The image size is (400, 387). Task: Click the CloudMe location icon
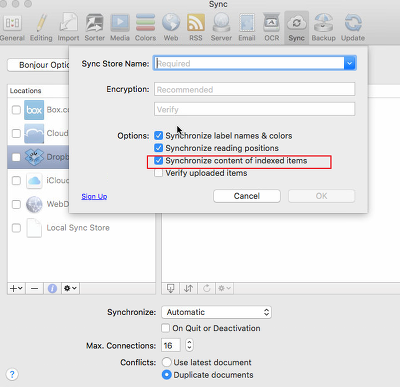[x=34, y=133]
